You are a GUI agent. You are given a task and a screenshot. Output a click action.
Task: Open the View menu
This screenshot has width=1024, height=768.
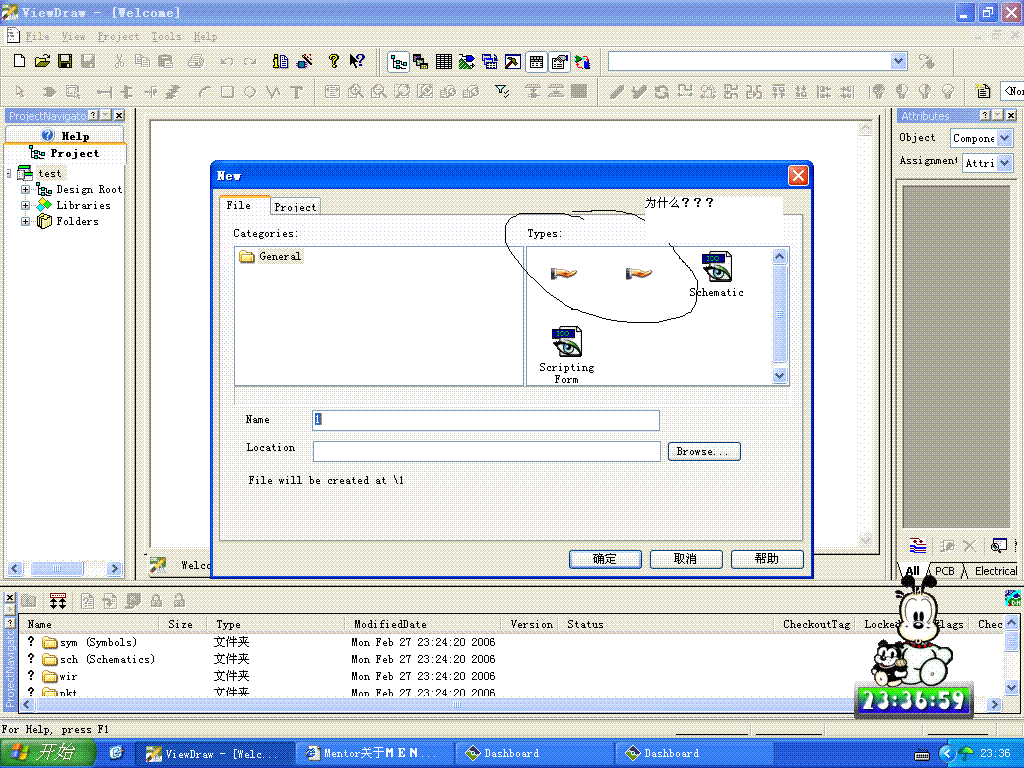73,37
